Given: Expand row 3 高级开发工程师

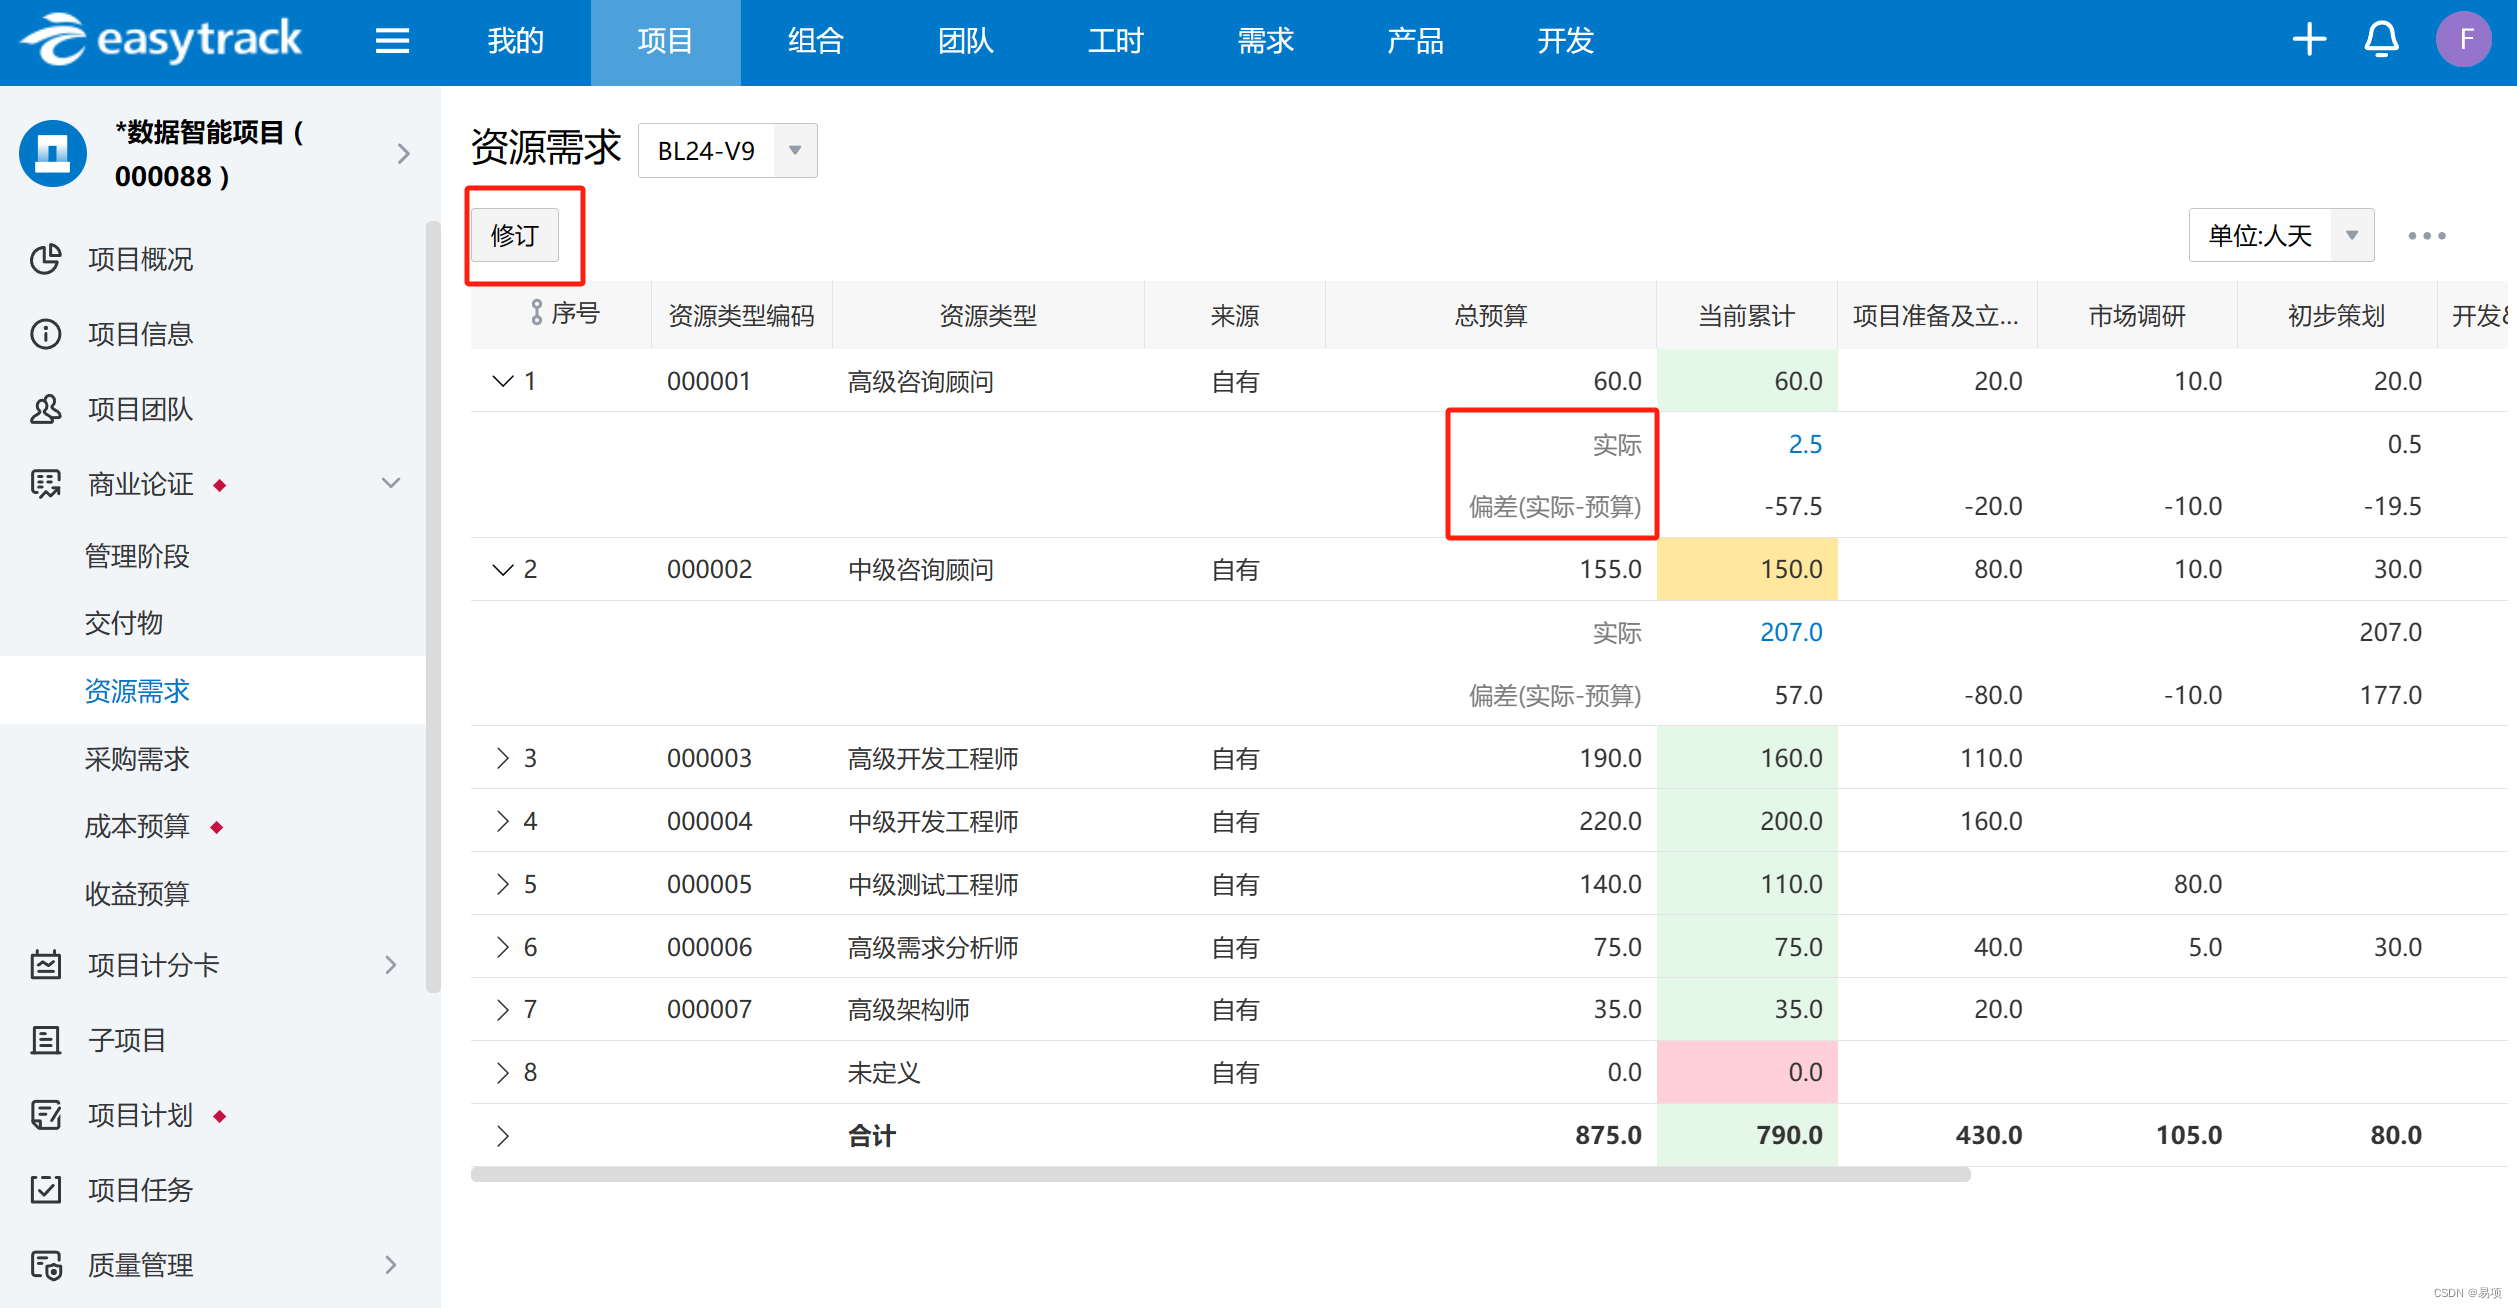Looking at the screenshot, I should pos(502,758).
